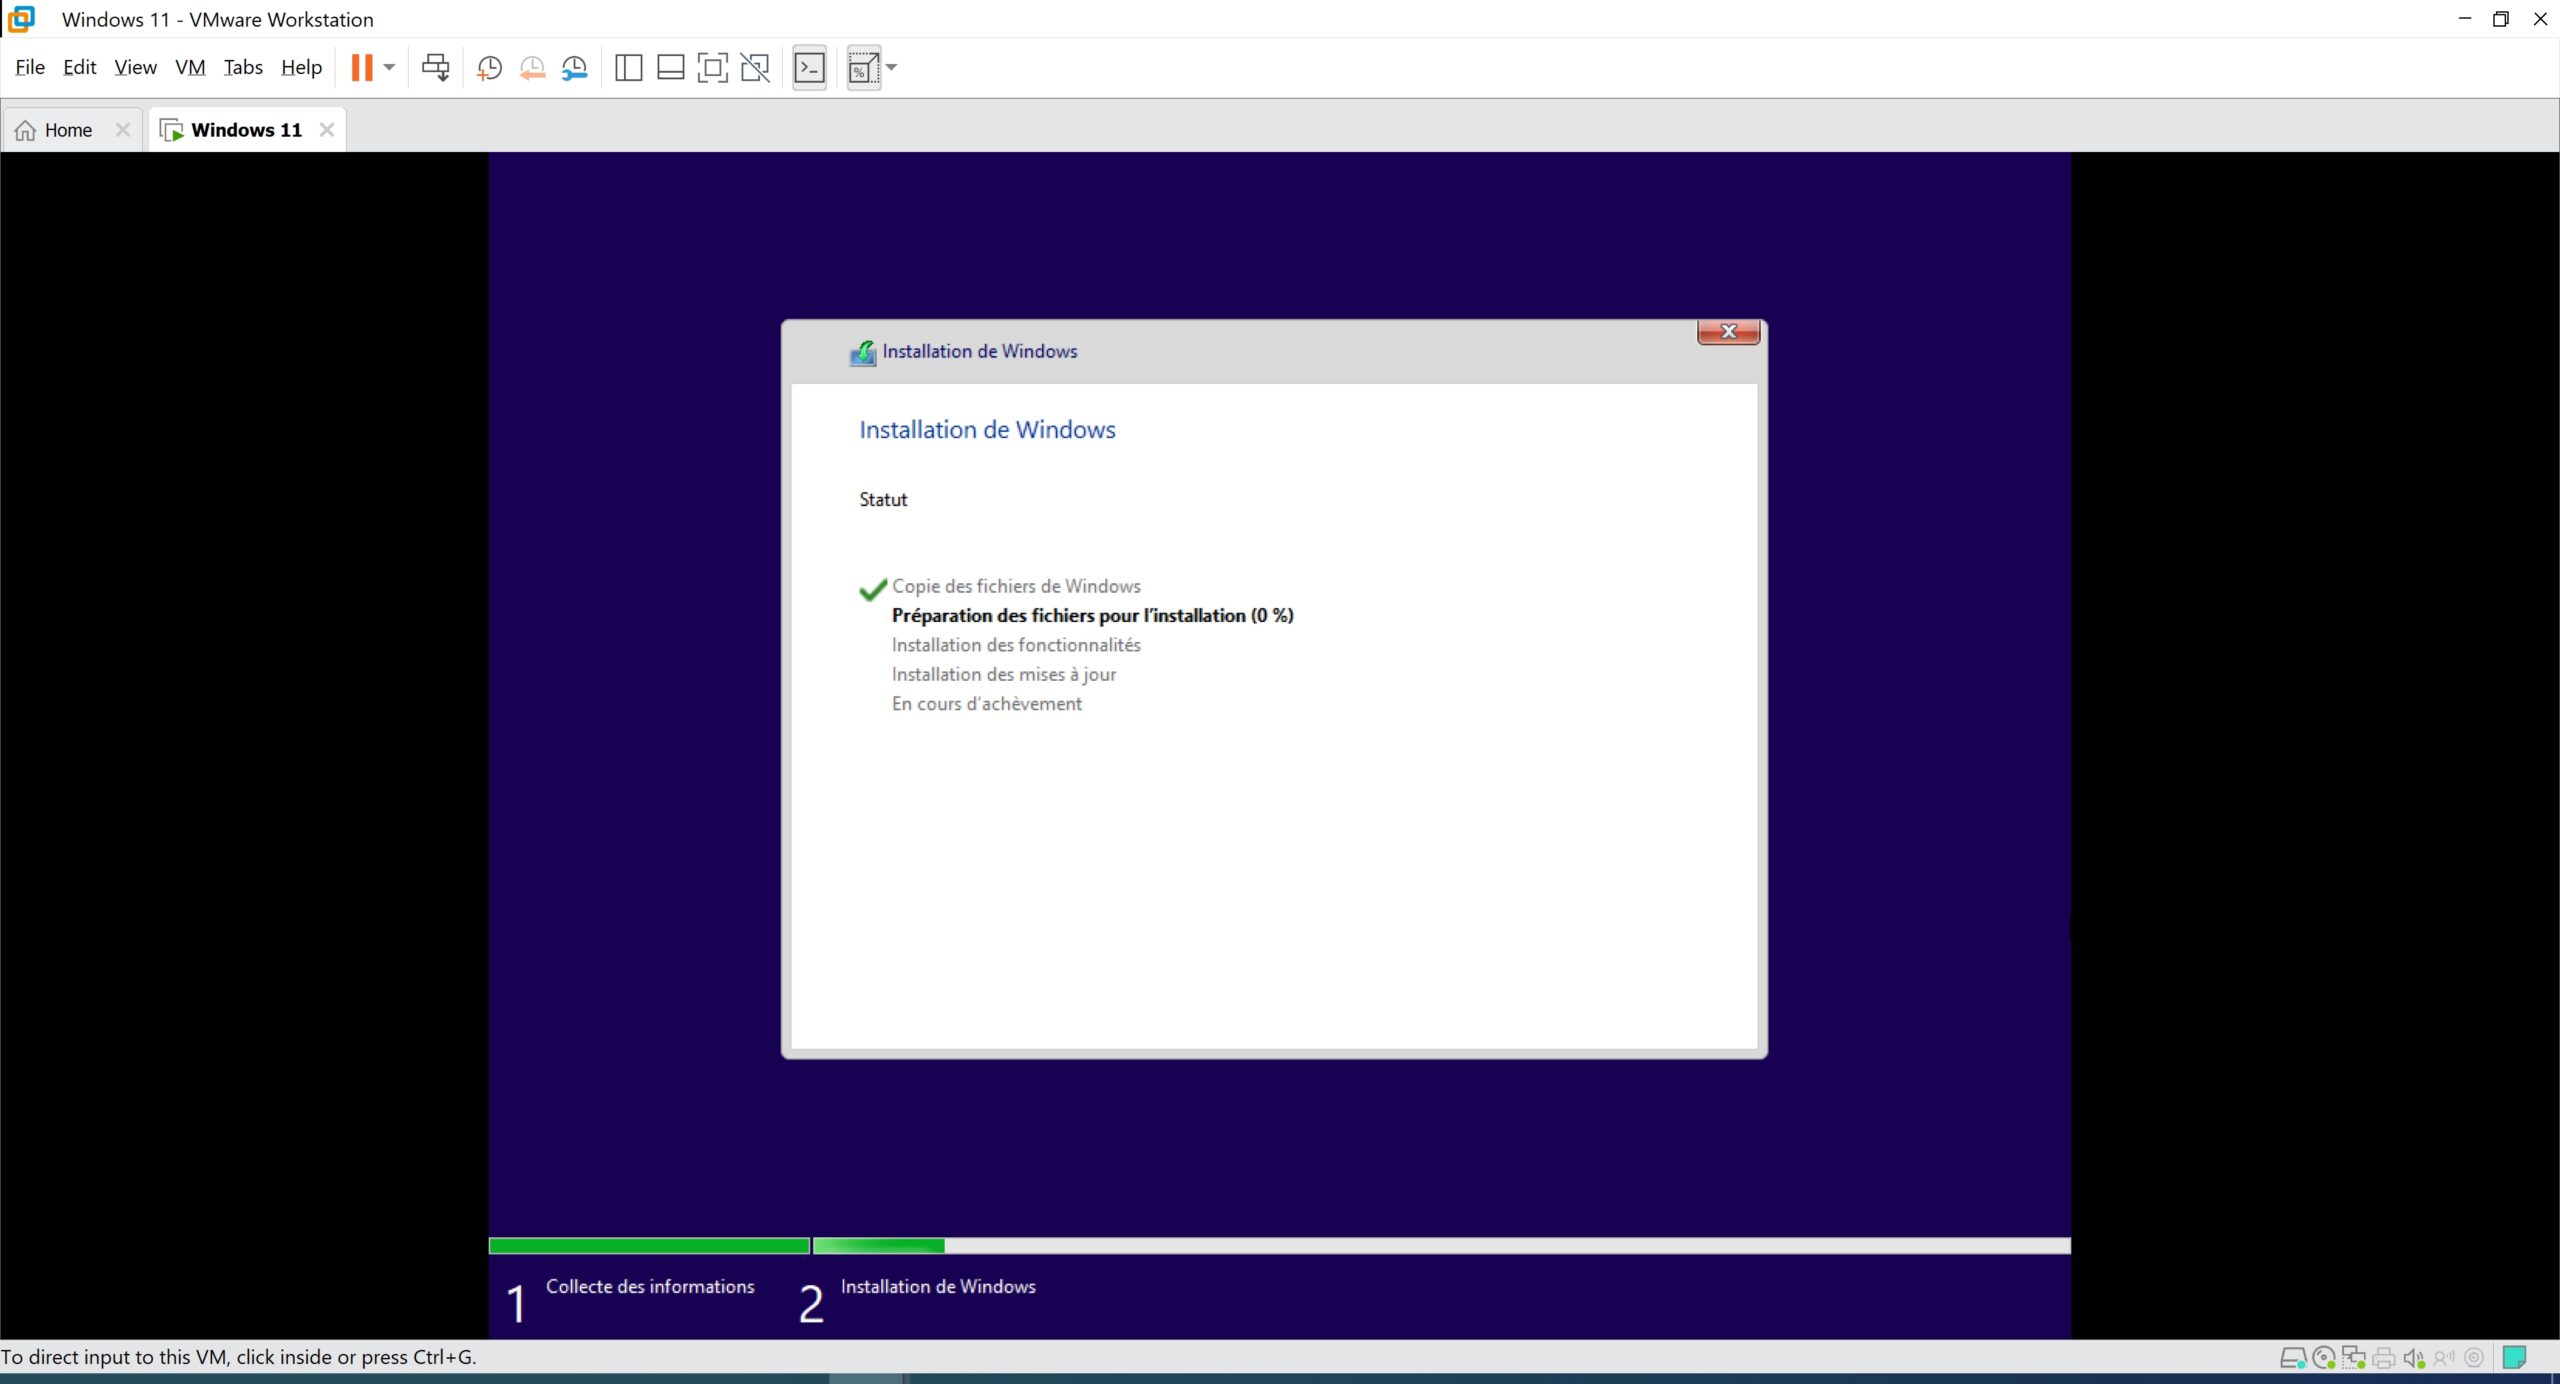Image resolution: width=2560 pixels, height=1384 pixels.
Task: Click the printer device status icon
Action: click(2384, 1358)
